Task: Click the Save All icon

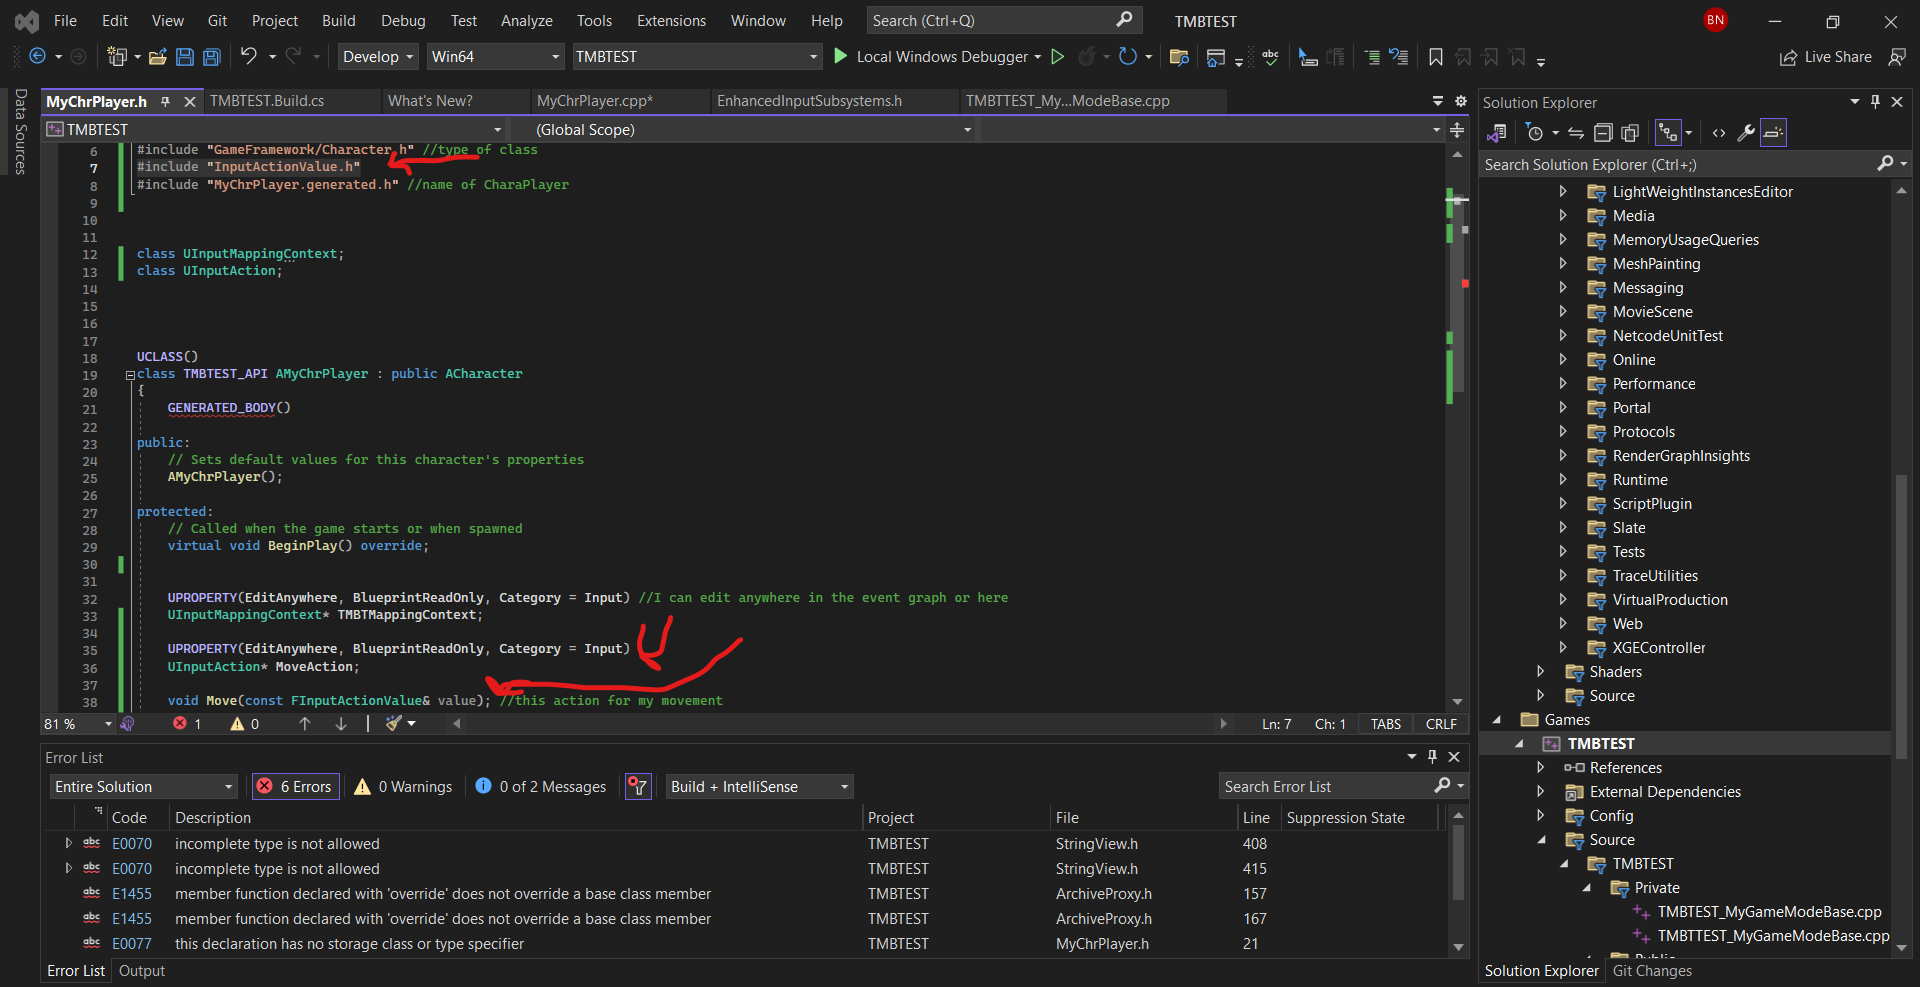Action: (212, 57)
